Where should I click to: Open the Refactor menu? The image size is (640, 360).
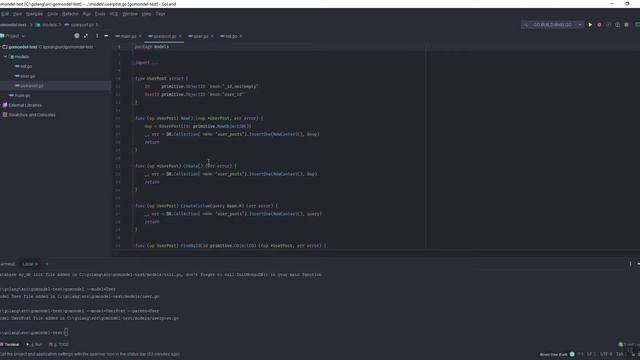coord(70,14)
